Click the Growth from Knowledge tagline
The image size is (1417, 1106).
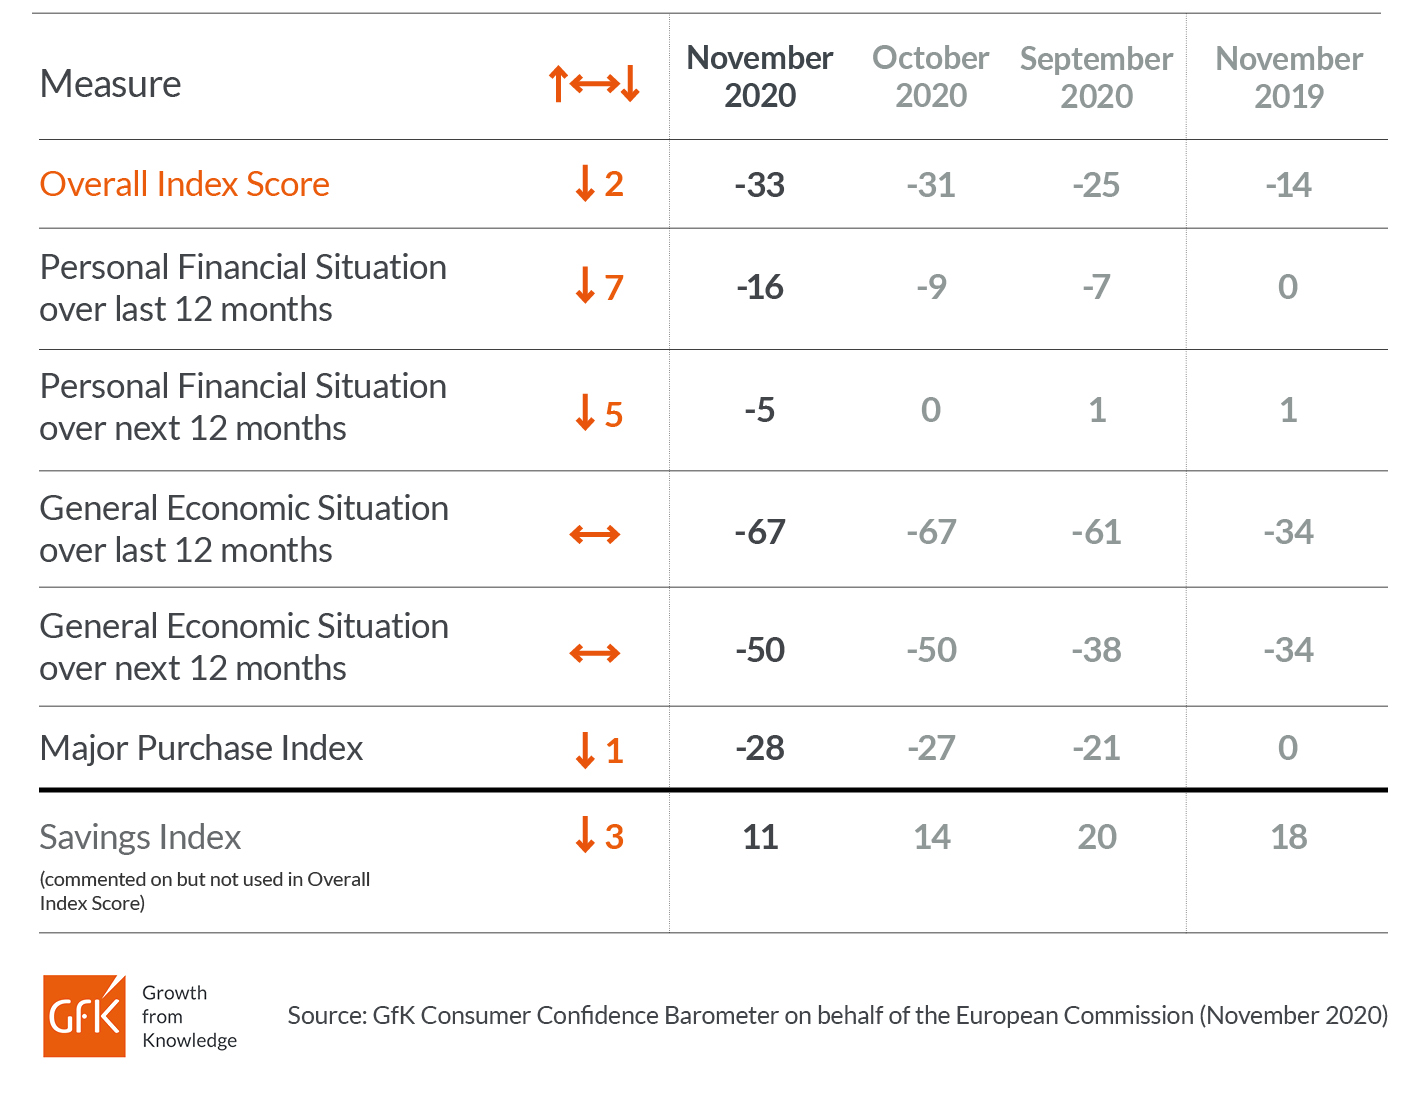click(x=189, y=1016)
